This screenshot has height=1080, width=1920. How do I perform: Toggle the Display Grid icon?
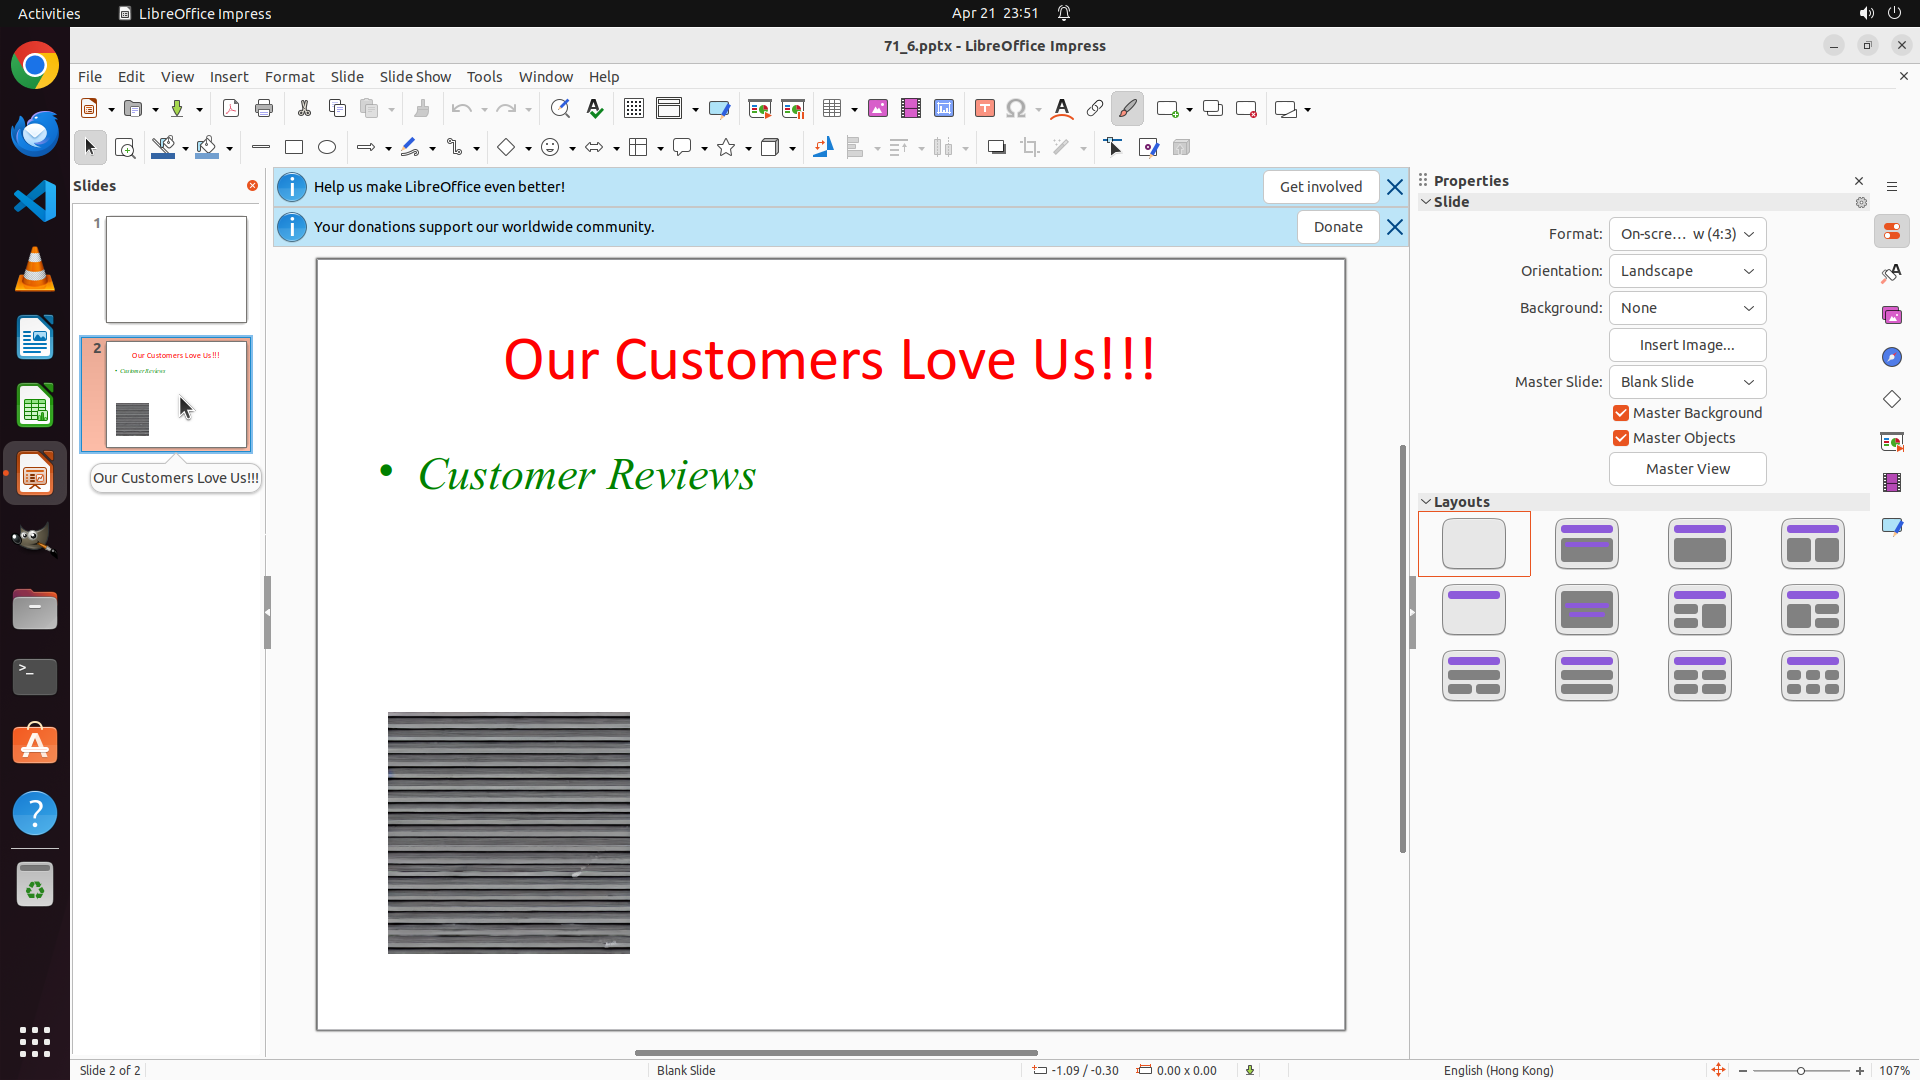click(x=633, y=109)
